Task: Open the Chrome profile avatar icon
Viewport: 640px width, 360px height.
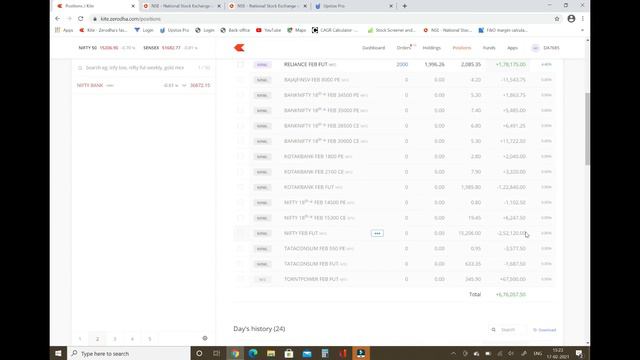Action: (x=571, y=19)
